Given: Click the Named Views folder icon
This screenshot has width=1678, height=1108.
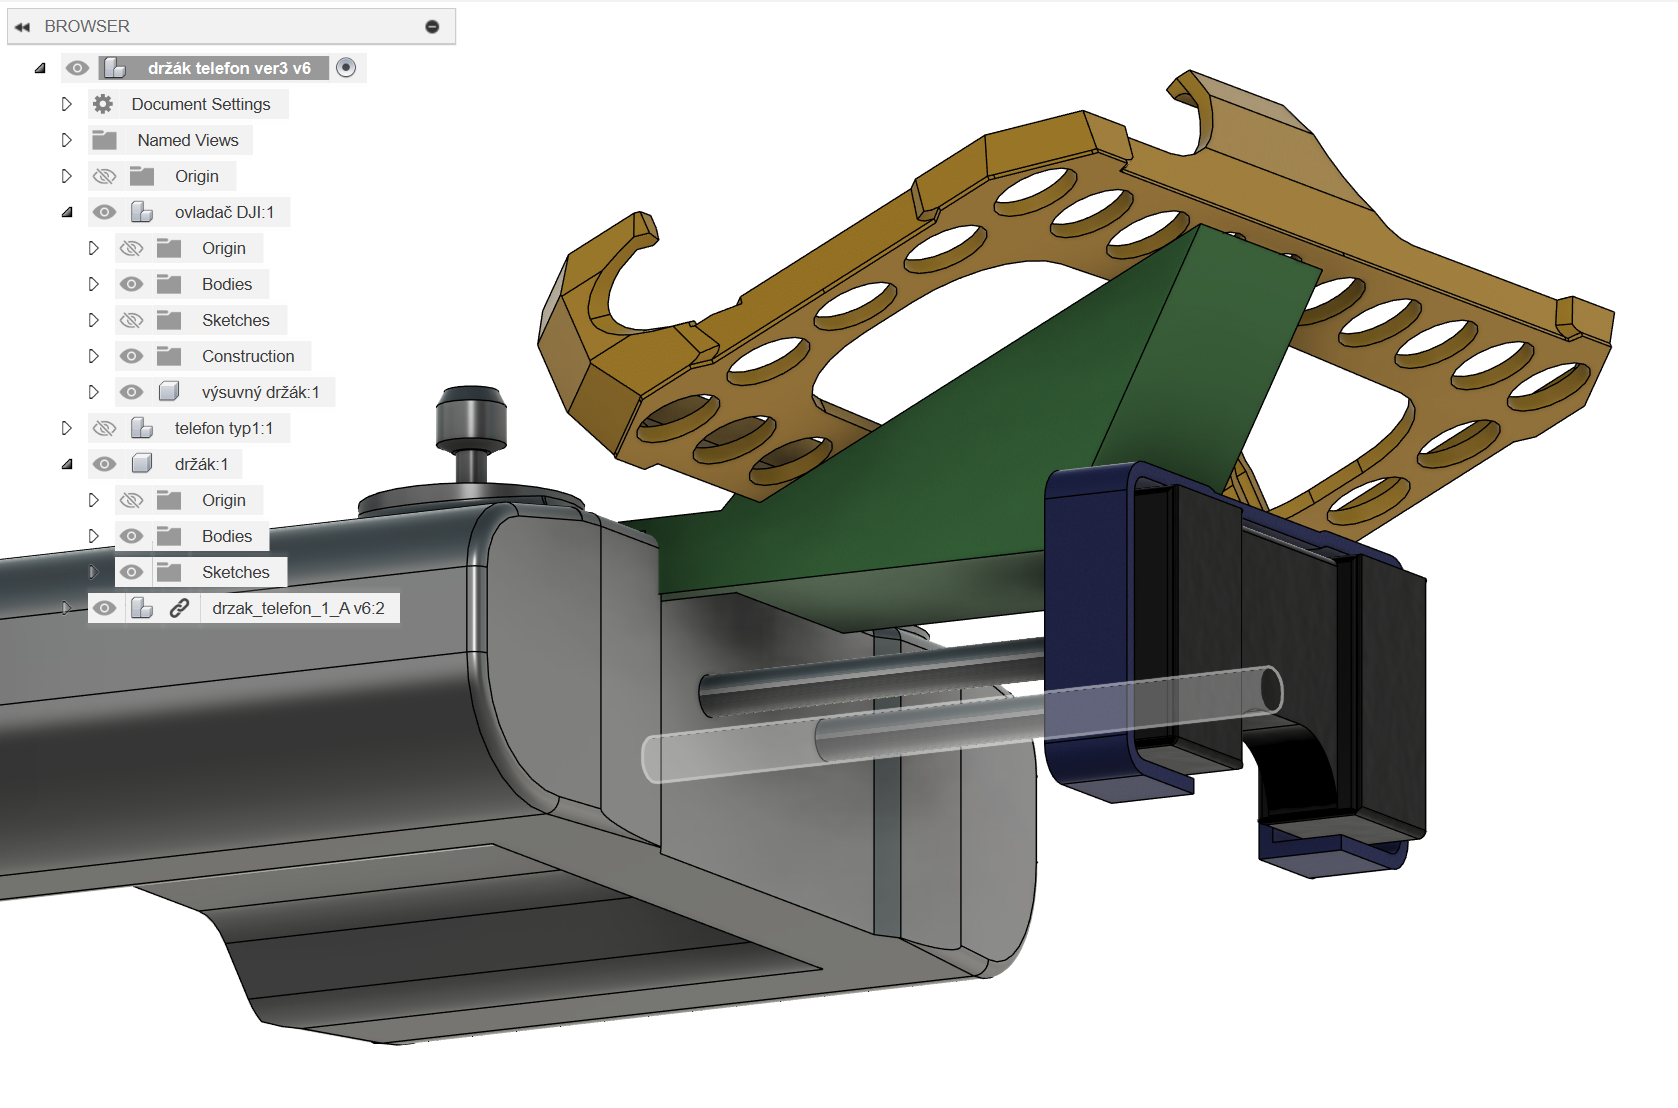Looking at the screenshot, I should coord(105,140).
